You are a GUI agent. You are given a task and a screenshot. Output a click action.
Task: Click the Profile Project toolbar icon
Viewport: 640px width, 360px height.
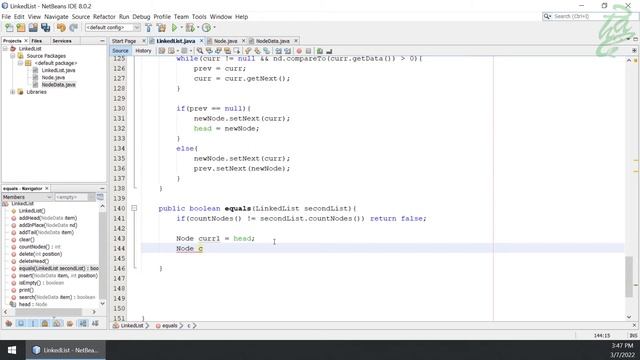207,28
